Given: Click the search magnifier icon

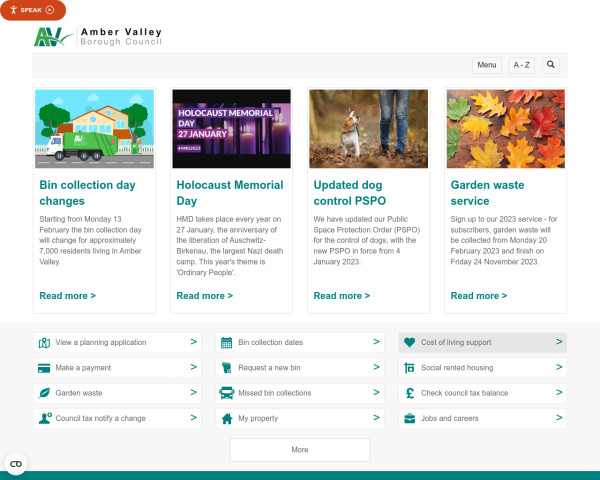Looking at the screenshot, I should coord(551,65).
